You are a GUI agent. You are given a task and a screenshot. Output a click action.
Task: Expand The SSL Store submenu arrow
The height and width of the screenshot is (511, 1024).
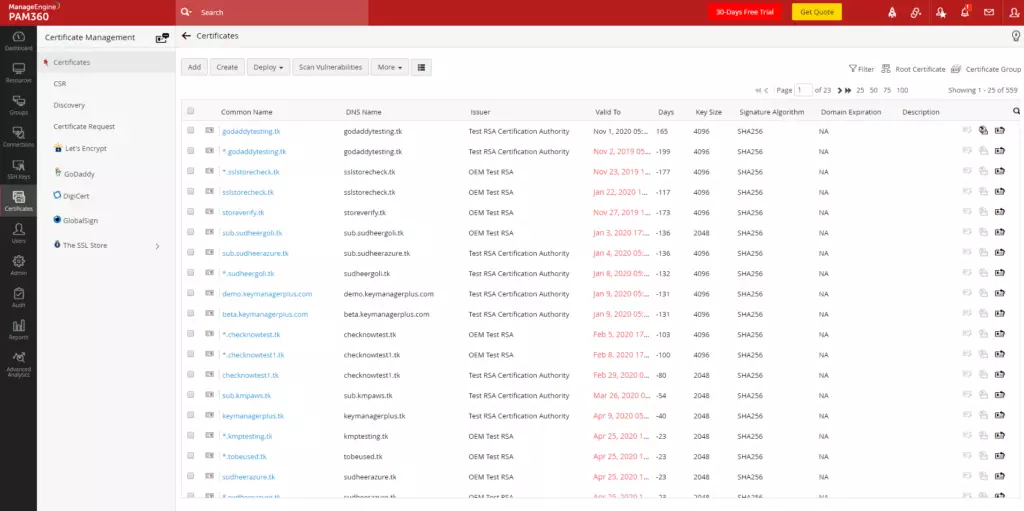(157, 246)
